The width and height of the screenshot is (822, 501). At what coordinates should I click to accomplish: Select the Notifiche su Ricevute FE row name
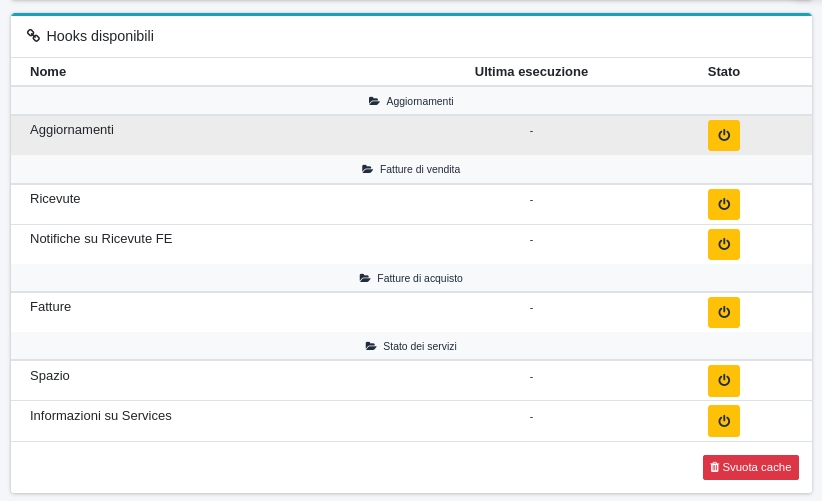[x=101, y=238]
